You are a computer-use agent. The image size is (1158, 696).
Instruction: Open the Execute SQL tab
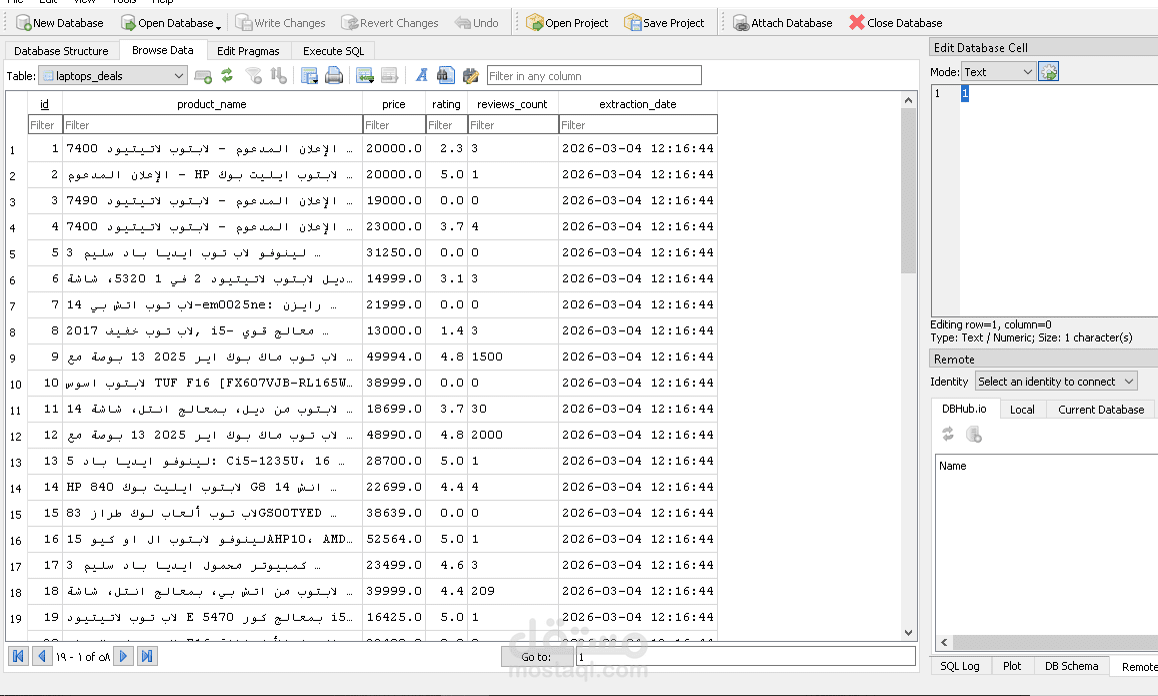[334, 51]
